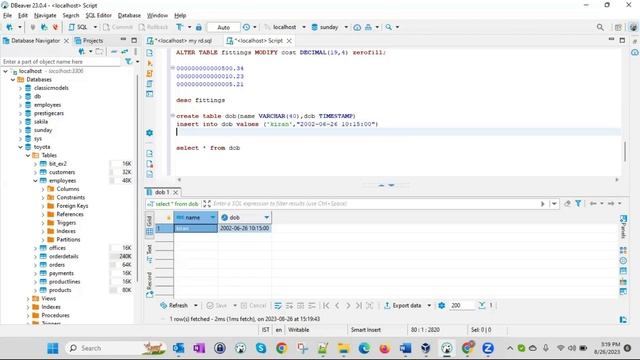Viewport: 640px width, 360px height.
Task: Click the Export data button
Action: tap(403, 305)
